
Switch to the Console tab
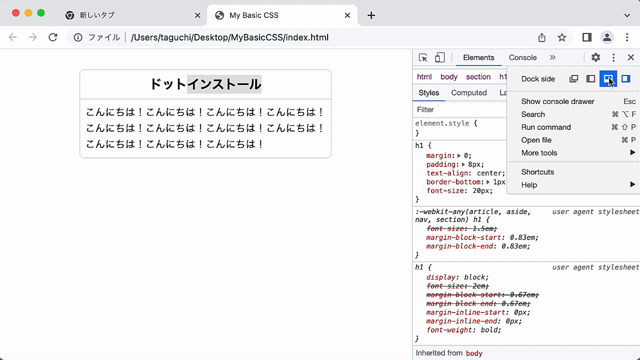tap(522, 58)
